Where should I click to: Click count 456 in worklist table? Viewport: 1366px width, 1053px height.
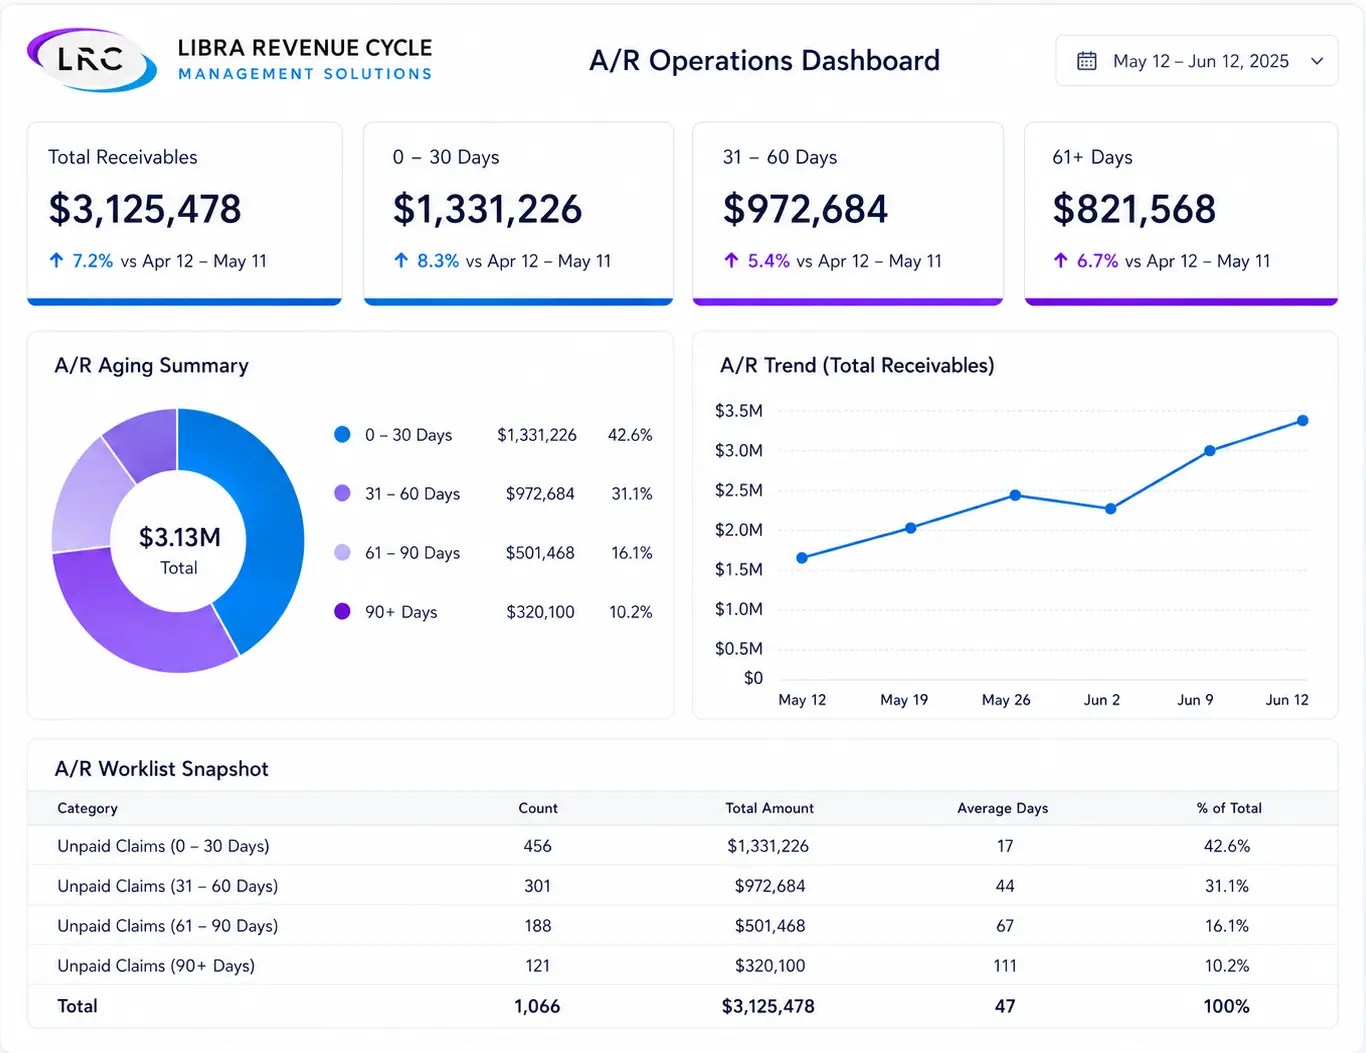pos(537,846)
